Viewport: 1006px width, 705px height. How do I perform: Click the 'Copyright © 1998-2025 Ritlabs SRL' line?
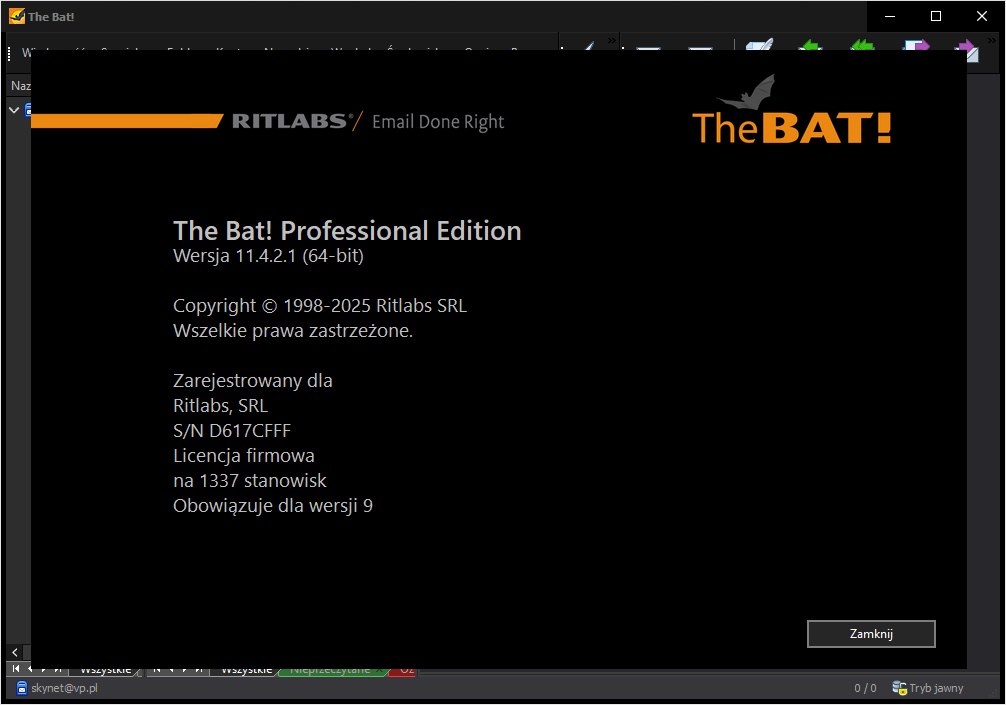pos(320,306)
